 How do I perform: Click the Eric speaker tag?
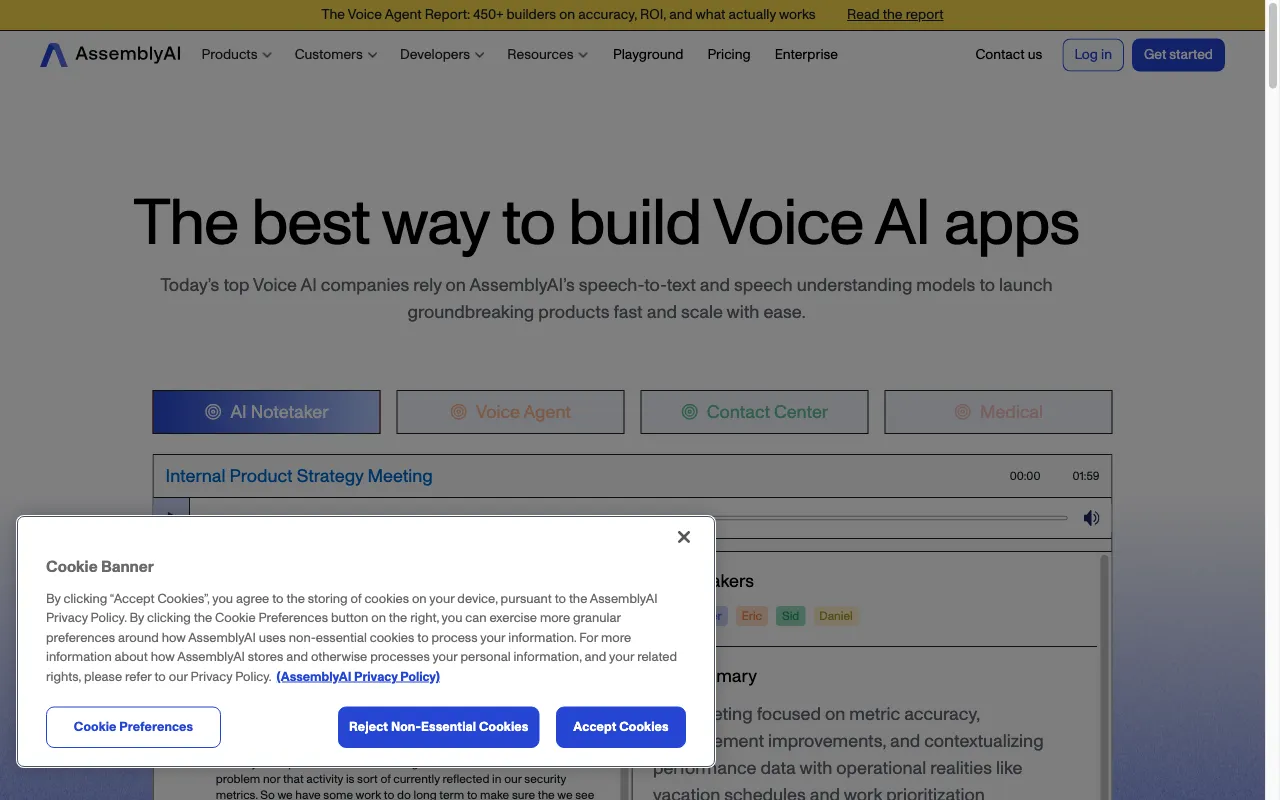pyautogui.click(x=752, y=616)
